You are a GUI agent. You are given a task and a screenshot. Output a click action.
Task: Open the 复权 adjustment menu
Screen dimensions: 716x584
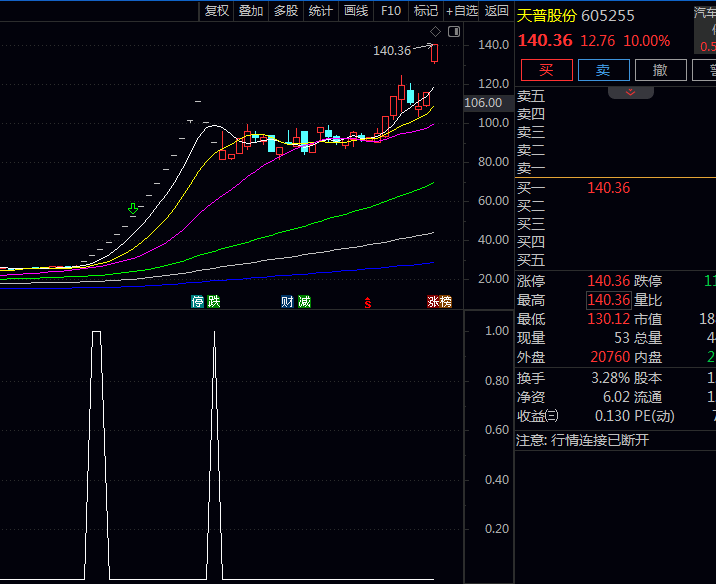point(217,11)
